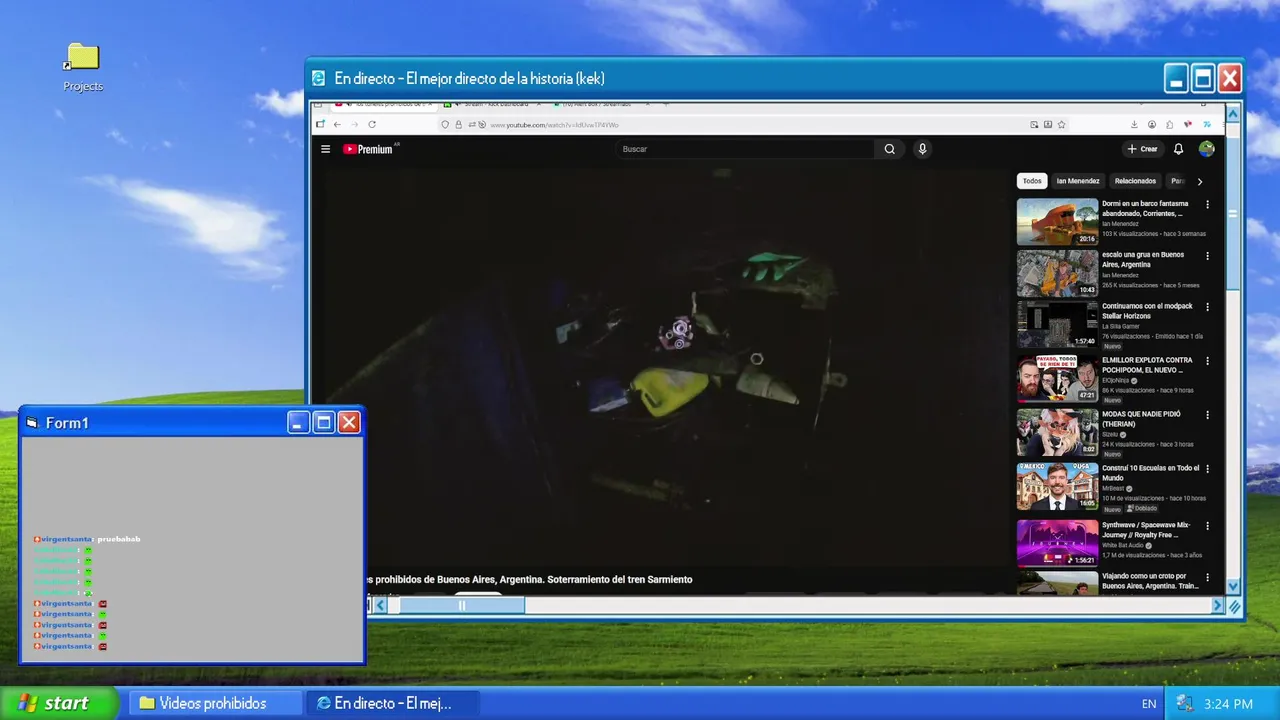Click the Form1 window title icon

click(32, 423)
